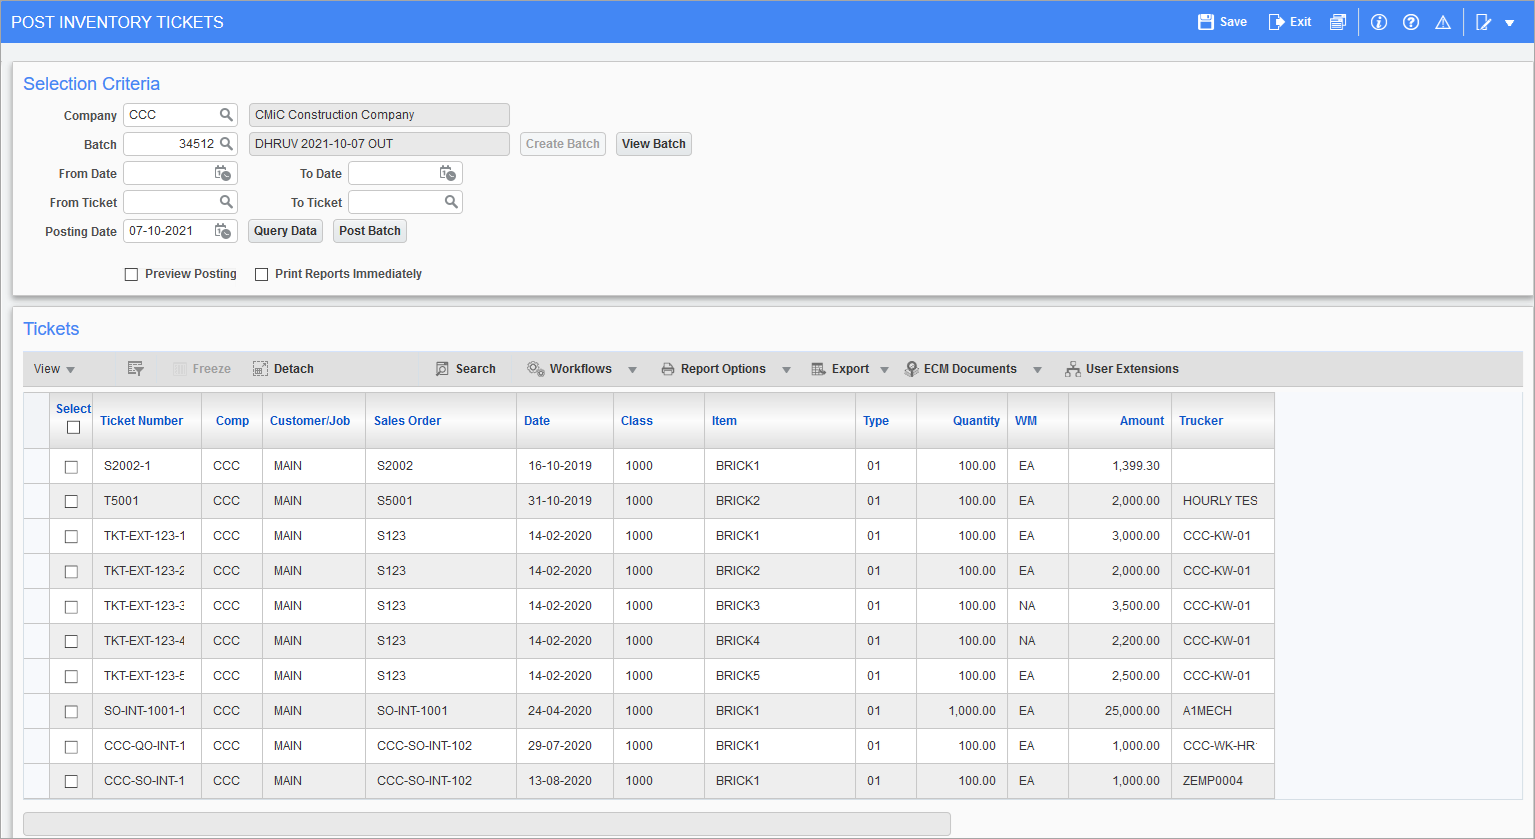
Task: Select the checkbox for ticket T5001
Action: click(71, 501)
